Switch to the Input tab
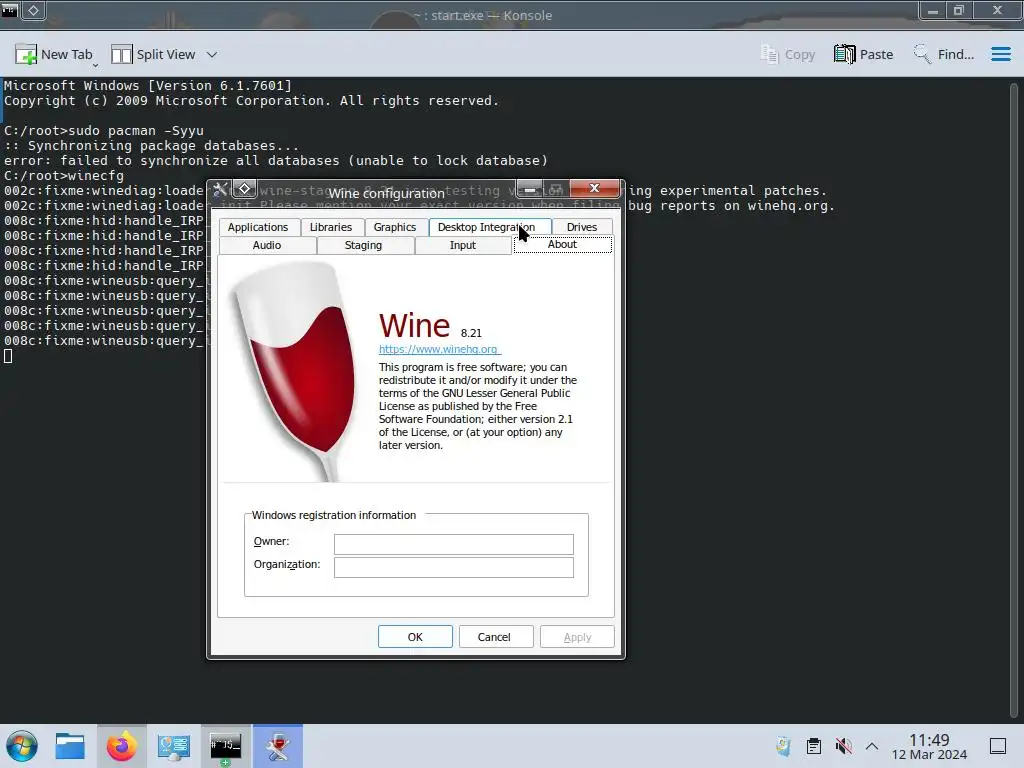 [x=462, y=245]
